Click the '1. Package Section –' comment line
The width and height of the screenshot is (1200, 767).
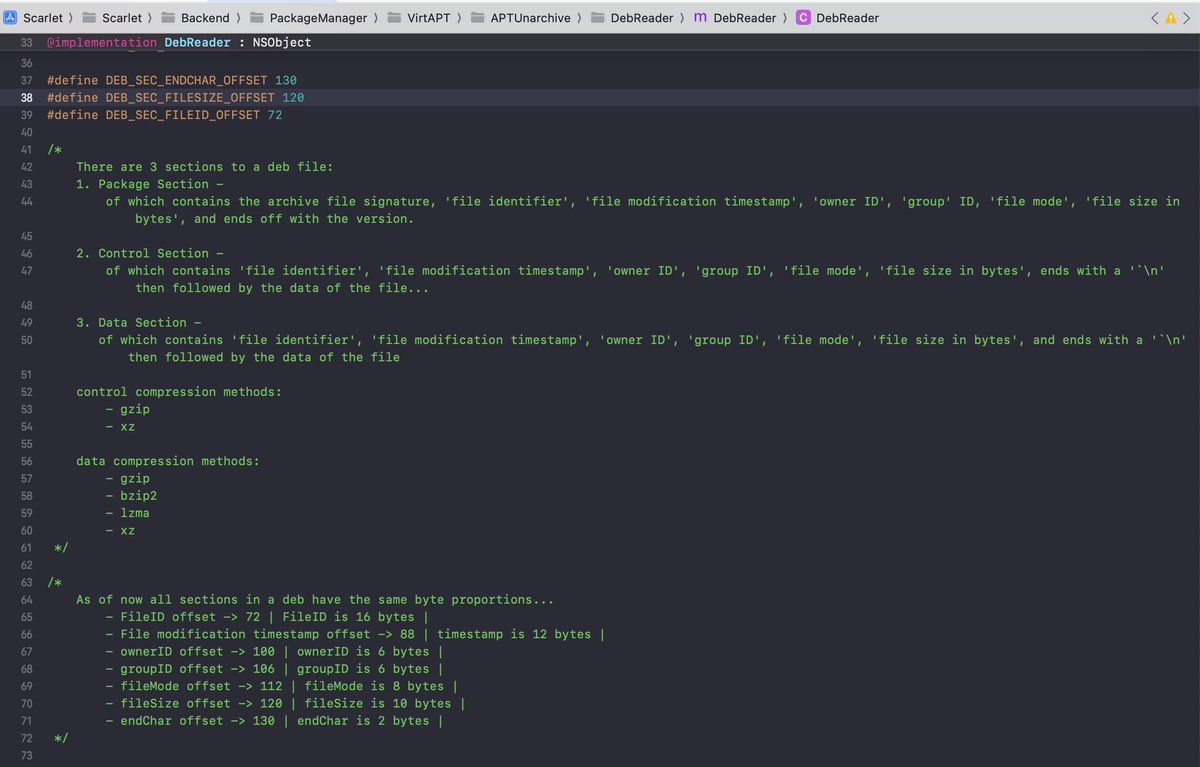click(150, 184)
